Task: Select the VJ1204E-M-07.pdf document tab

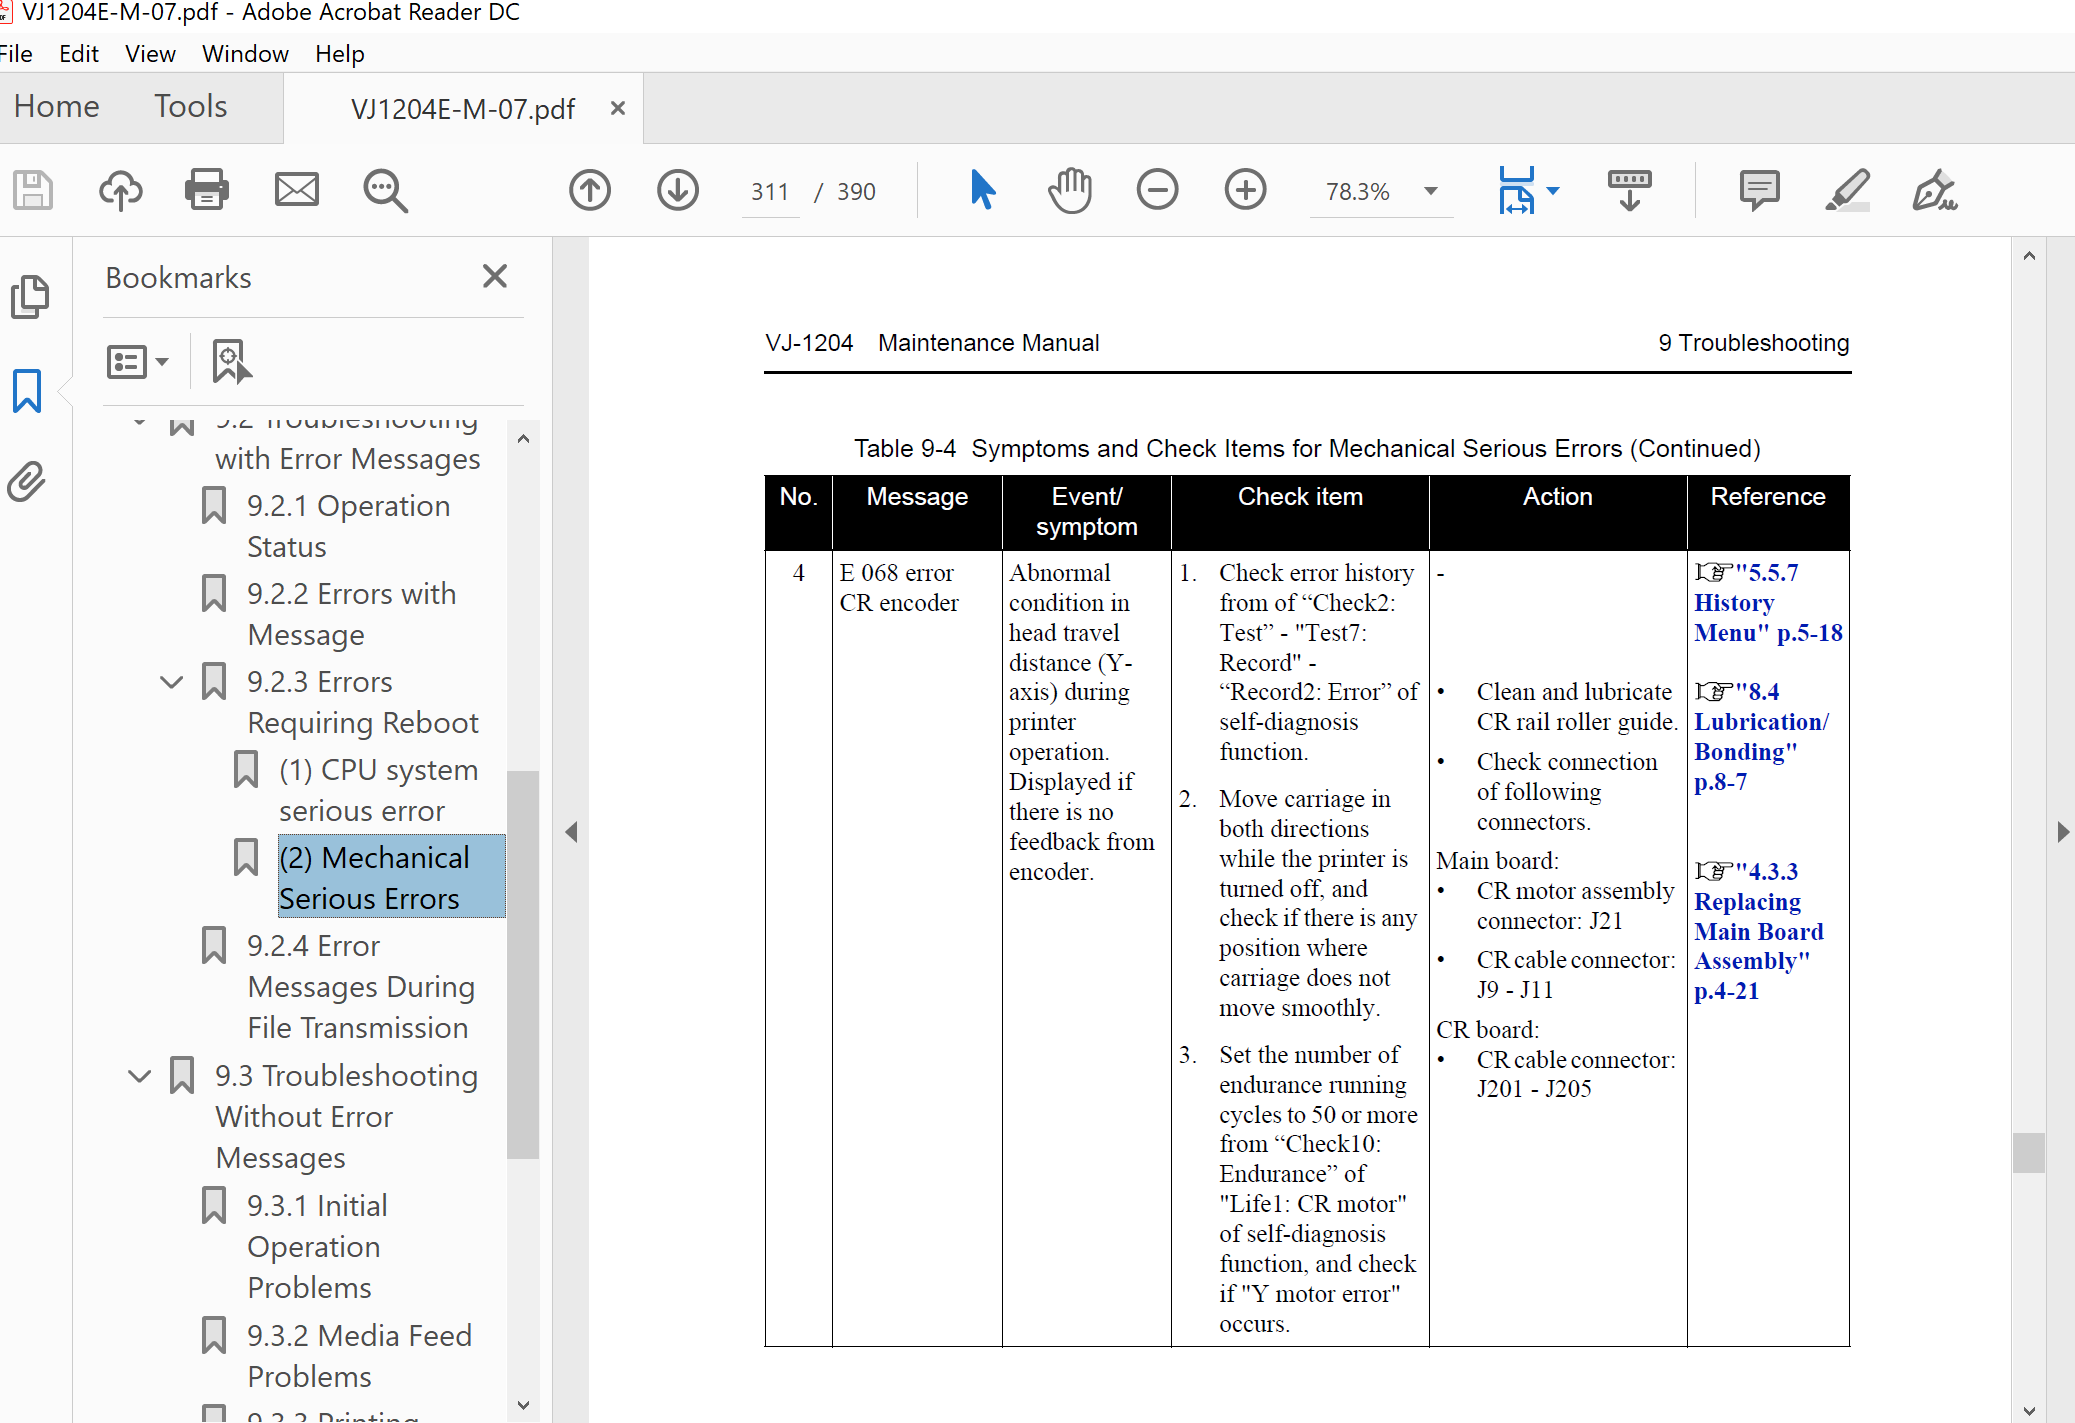Action: [x=463, y=108]
